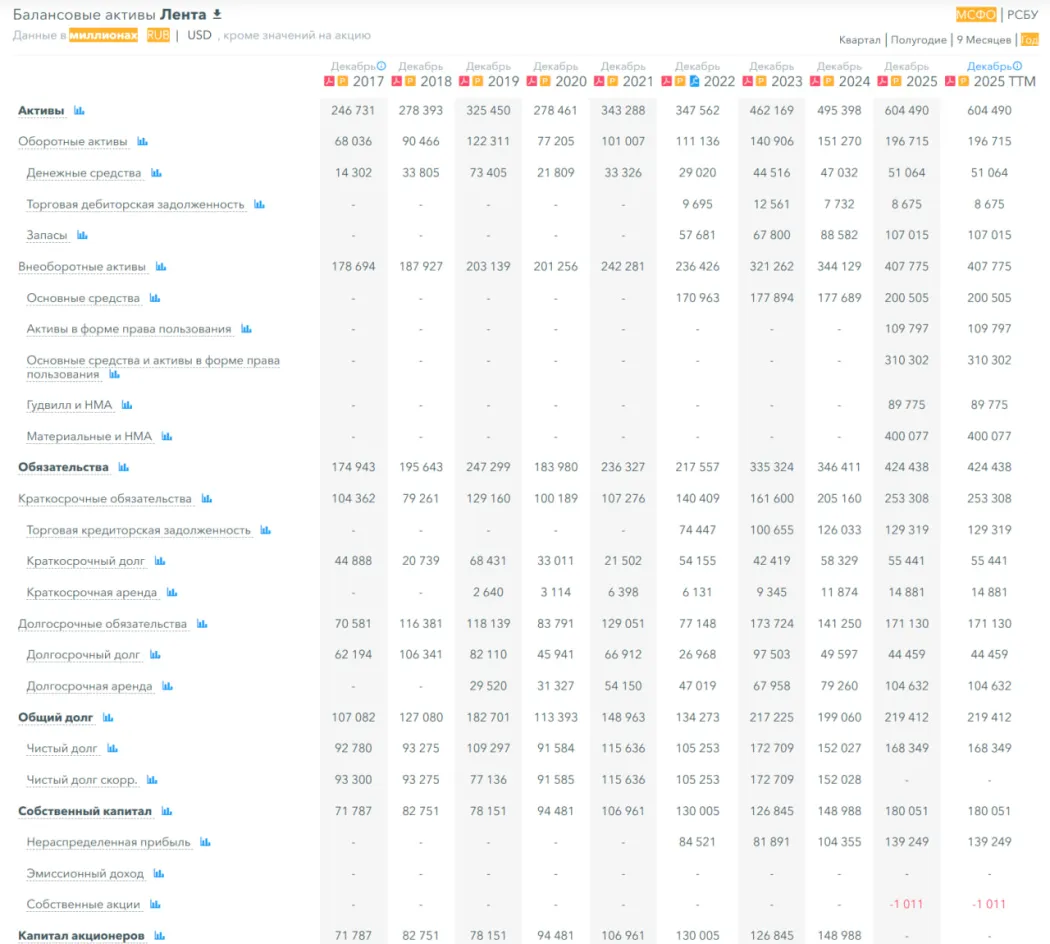Open the presentation icon for 2020
This screenshot has height=944, width=1050.
click(x=545, y=81)
